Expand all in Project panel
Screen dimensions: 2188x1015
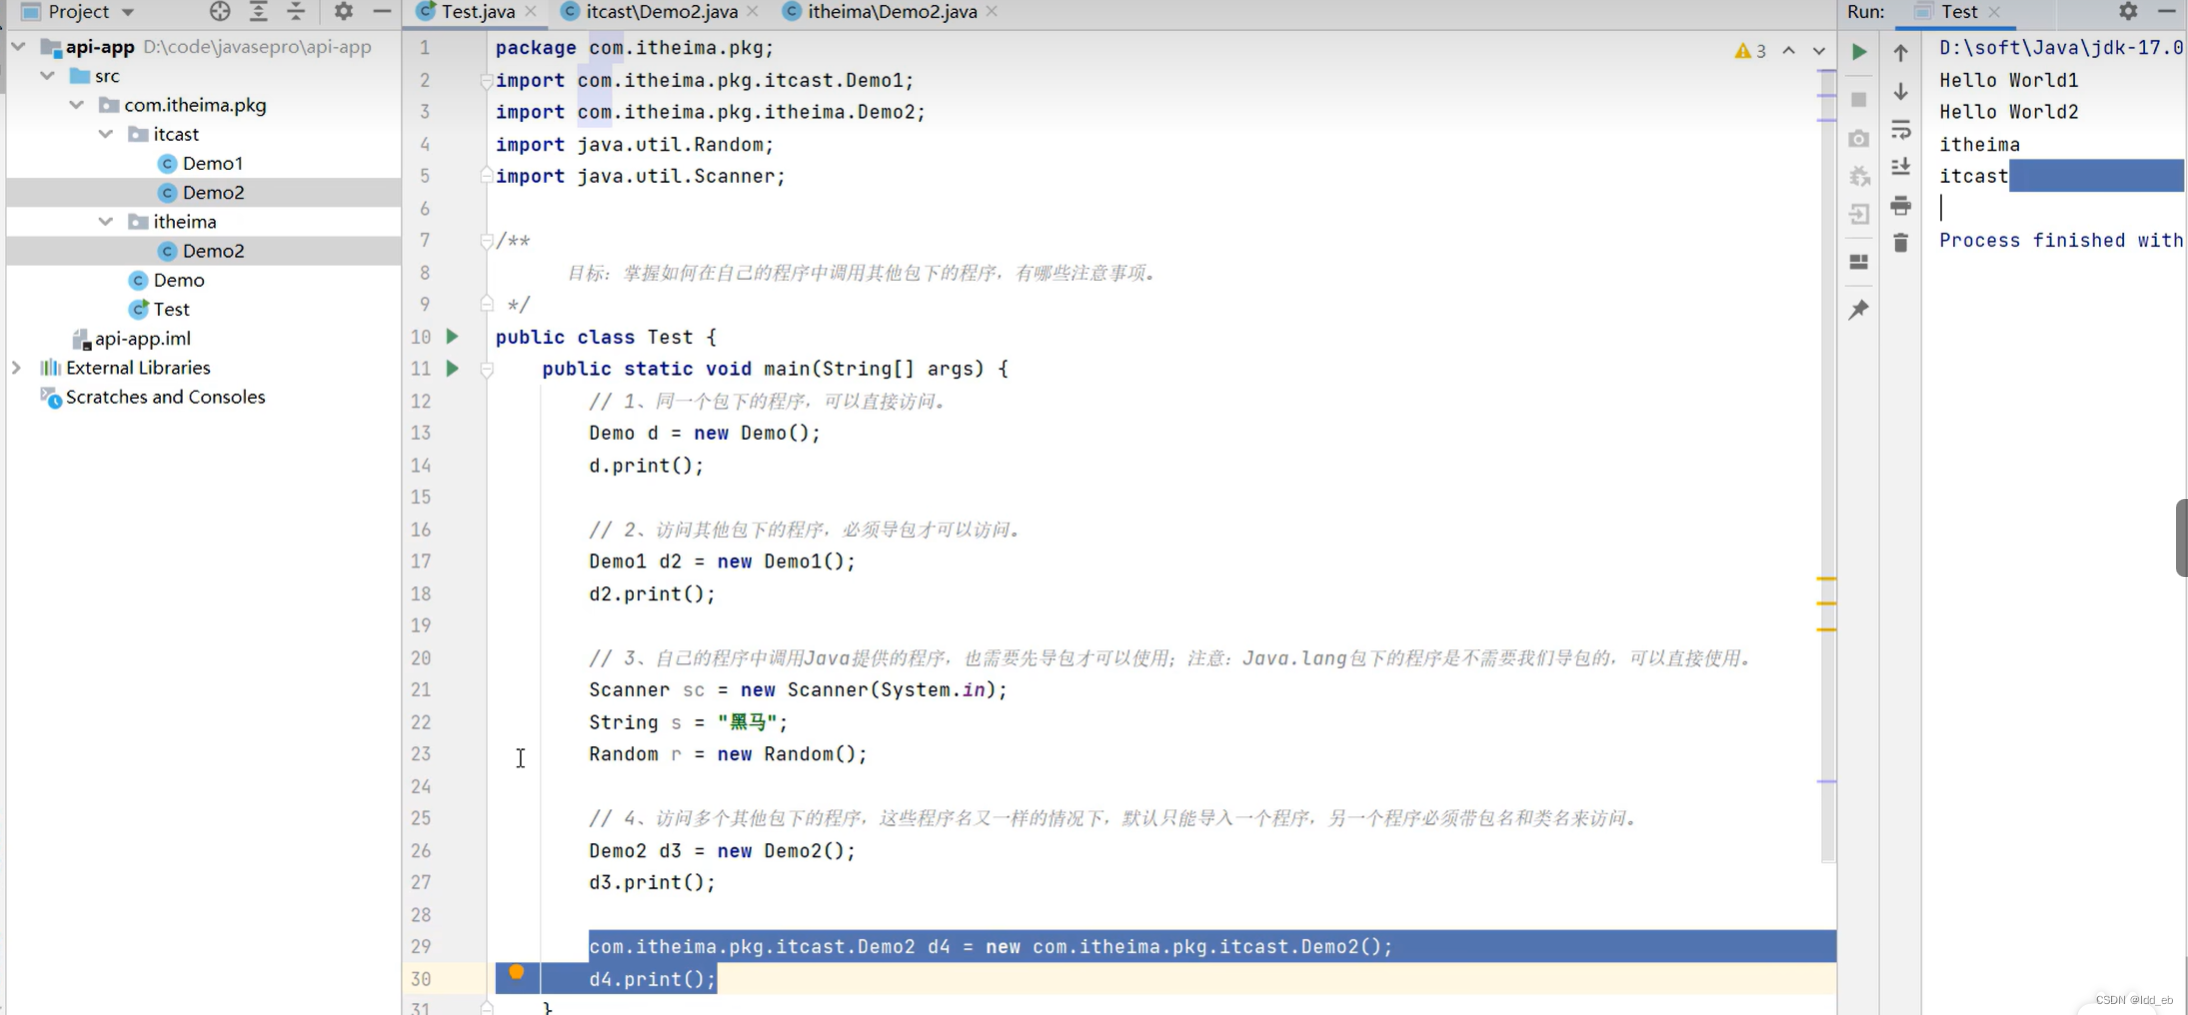tap(258, 12)
